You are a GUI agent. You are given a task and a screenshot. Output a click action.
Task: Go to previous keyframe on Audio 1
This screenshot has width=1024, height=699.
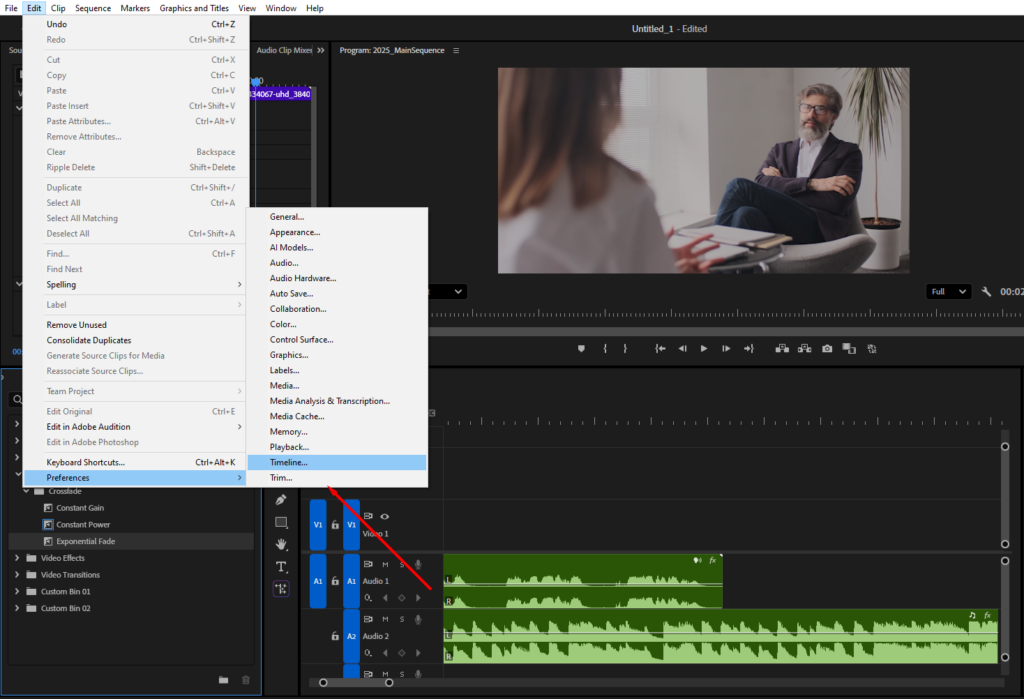coord(385,598)
